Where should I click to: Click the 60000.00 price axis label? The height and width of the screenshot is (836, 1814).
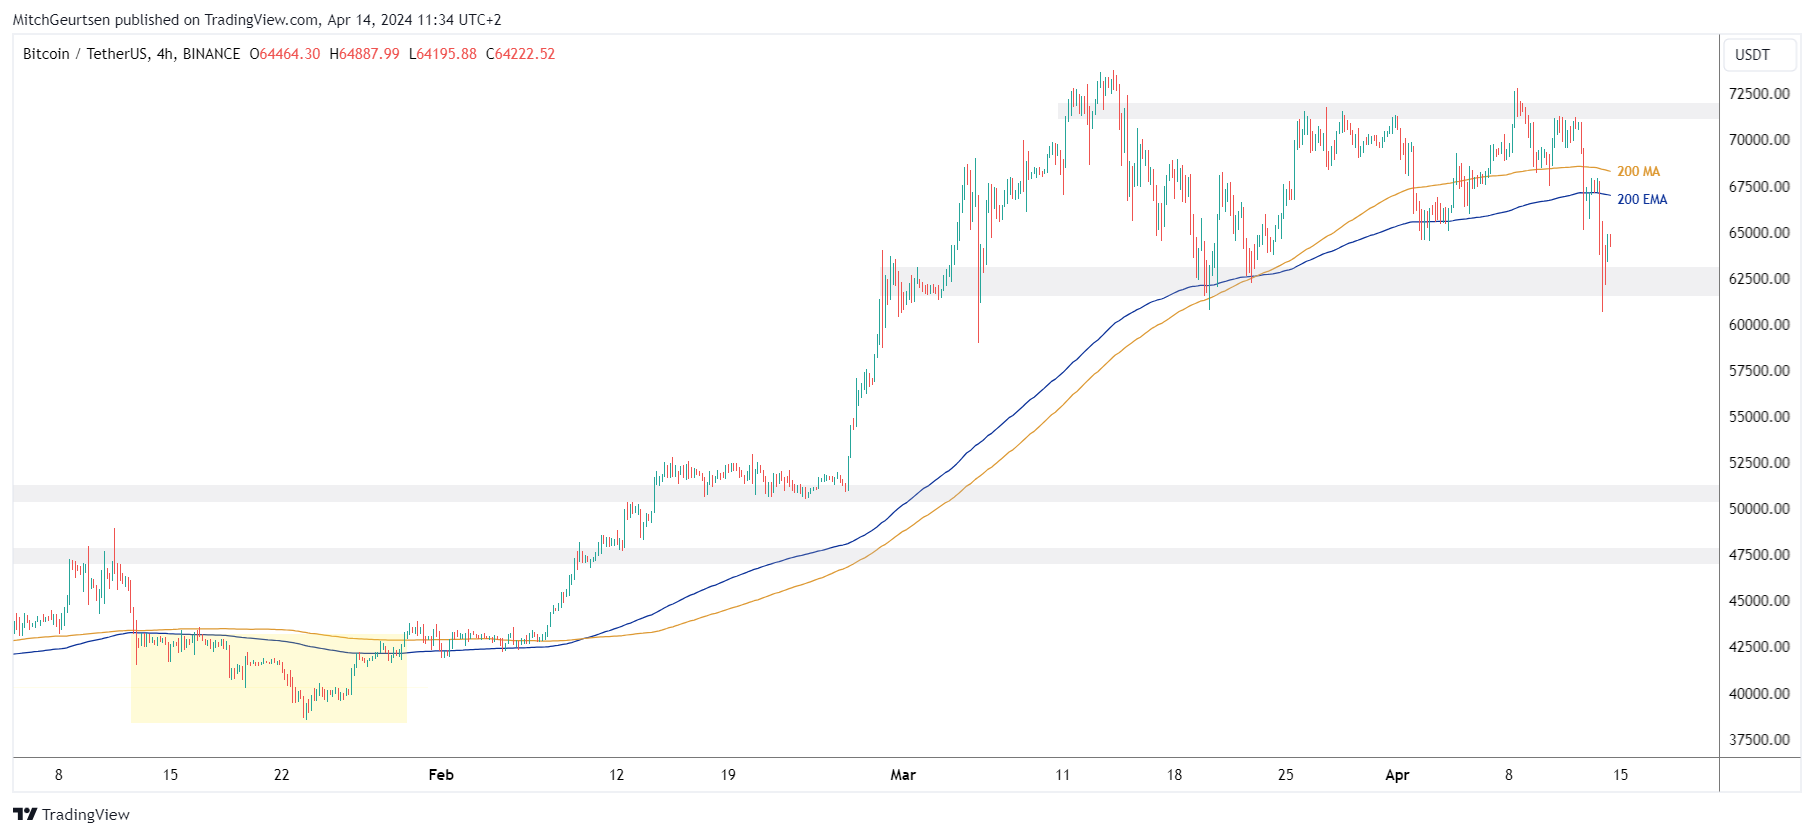(x=1759, y=325)
